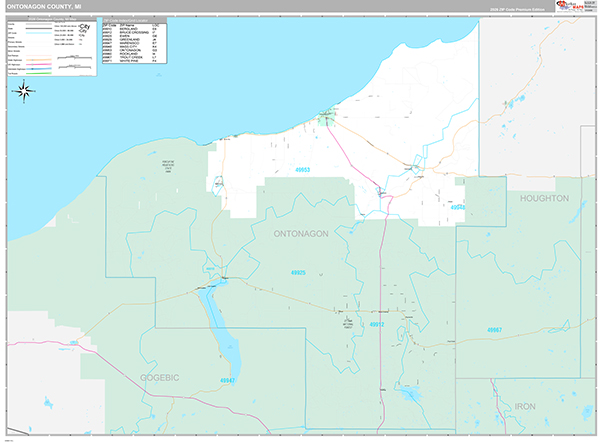The height and width of the screenshot is (442, 600).
Task: Click the Ontonagon town marker on the shoreline
Action: 325,118
